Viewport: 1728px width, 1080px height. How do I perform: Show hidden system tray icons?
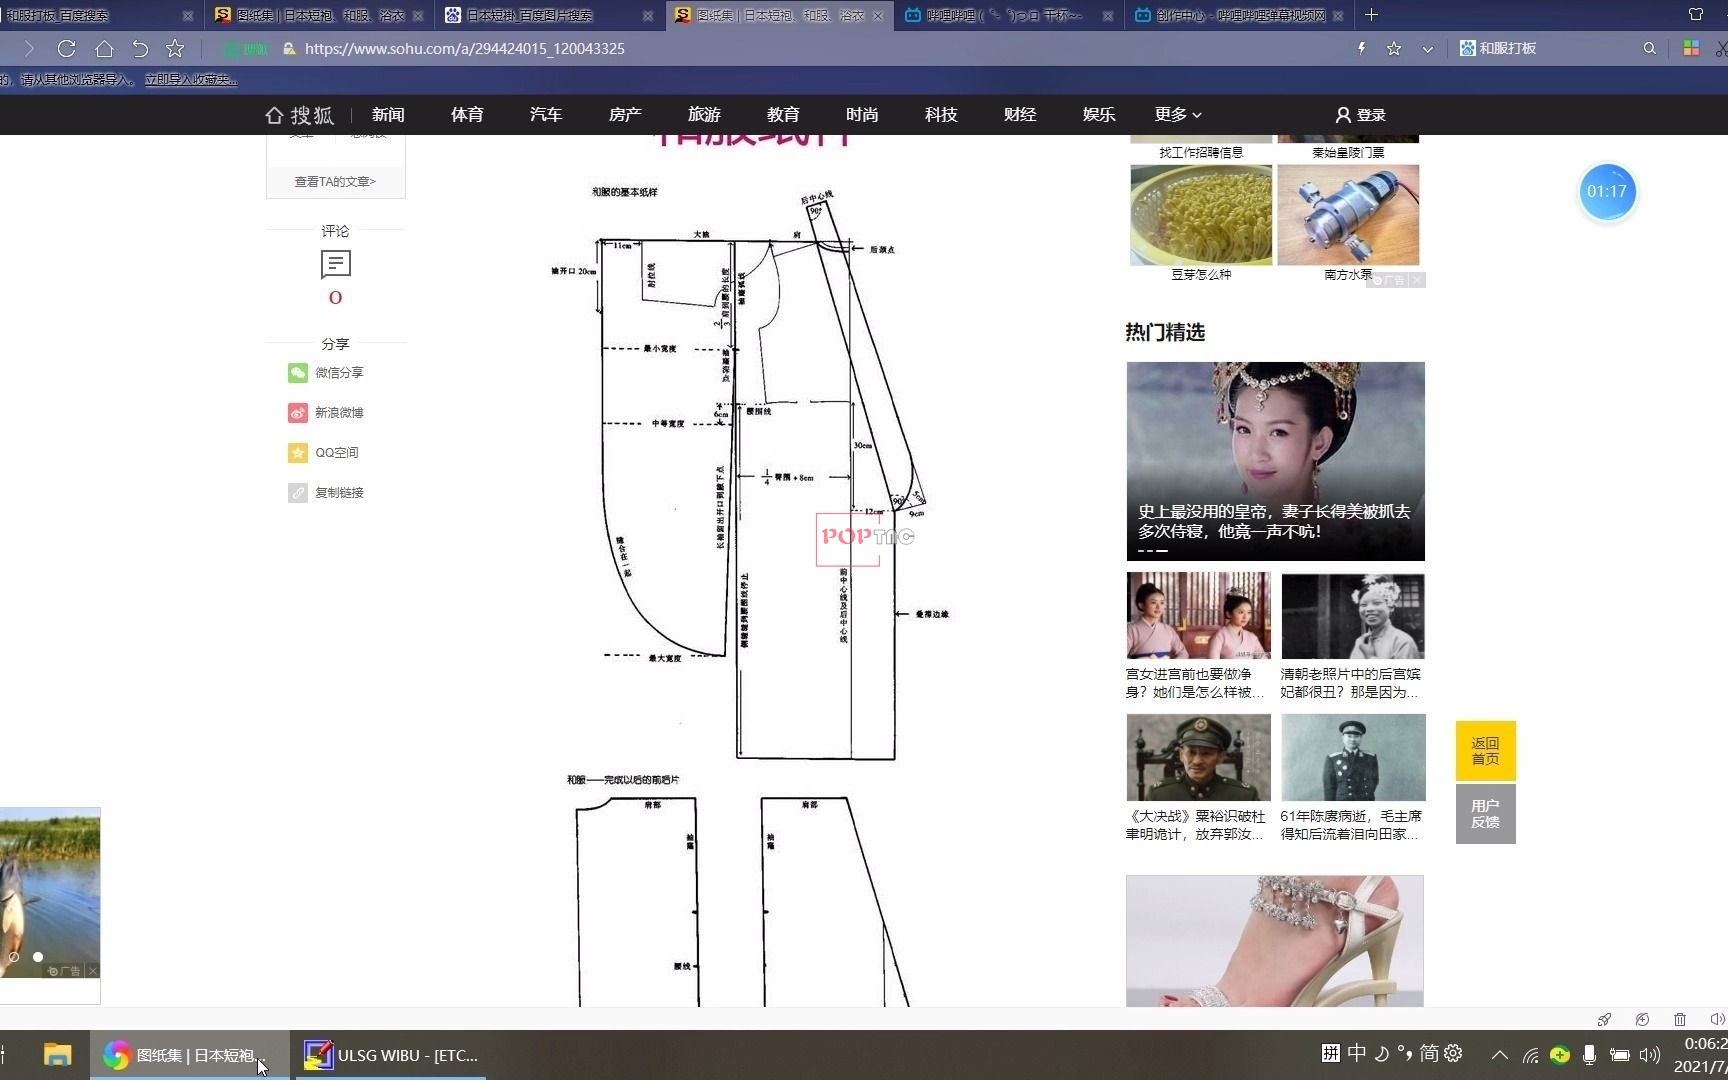1499,1054
